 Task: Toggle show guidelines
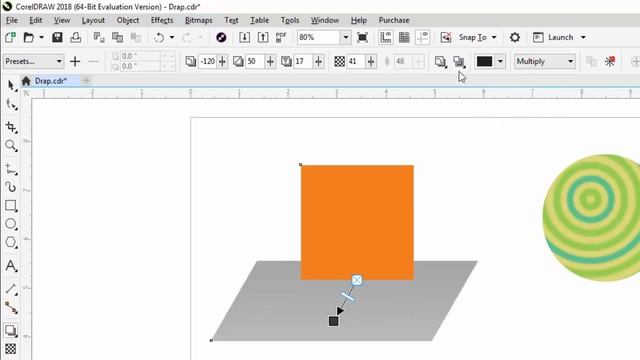422,38
